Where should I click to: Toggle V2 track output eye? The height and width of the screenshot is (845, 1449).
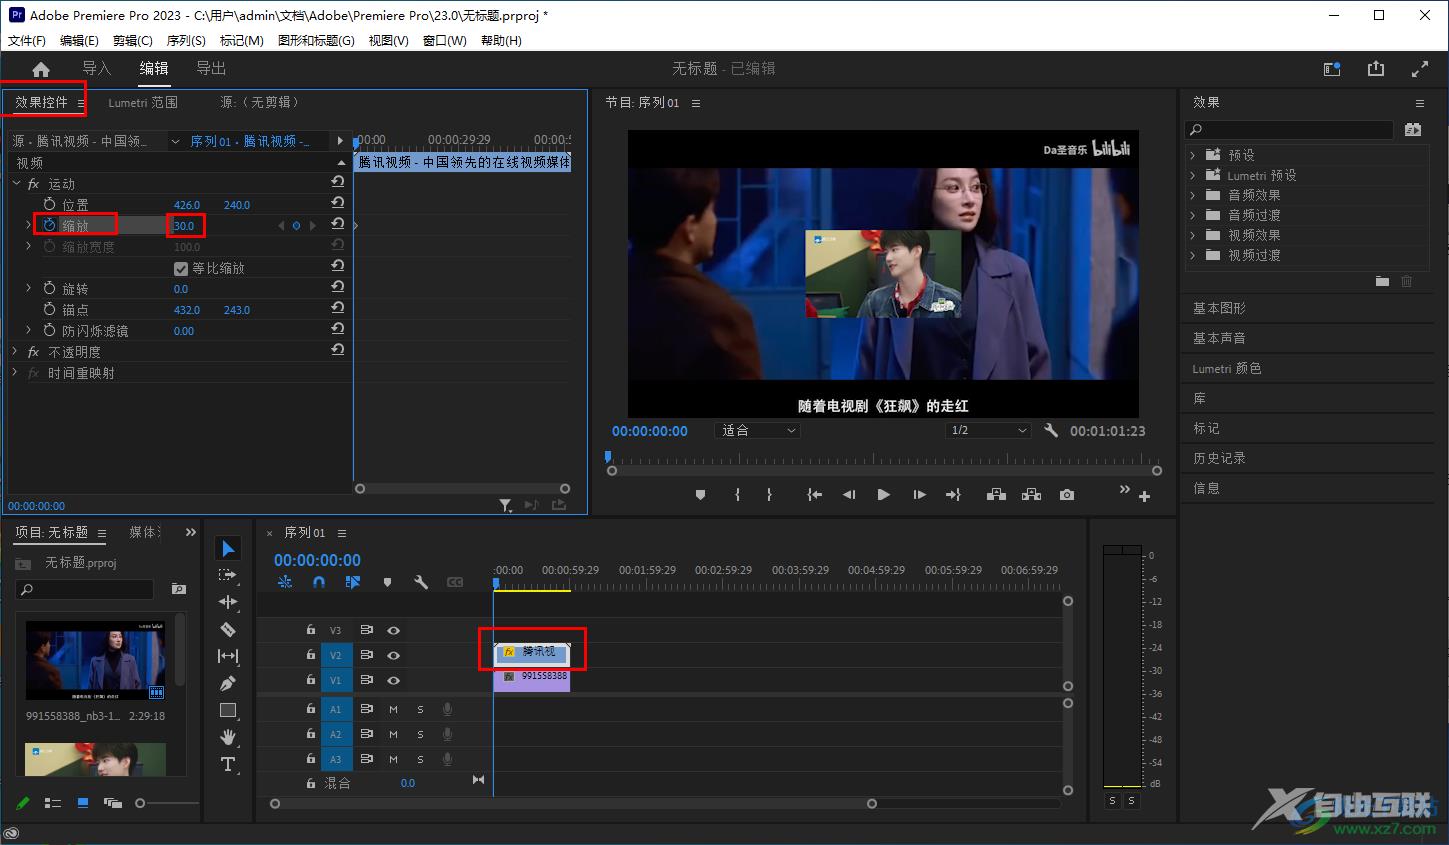tap(393, 655)
